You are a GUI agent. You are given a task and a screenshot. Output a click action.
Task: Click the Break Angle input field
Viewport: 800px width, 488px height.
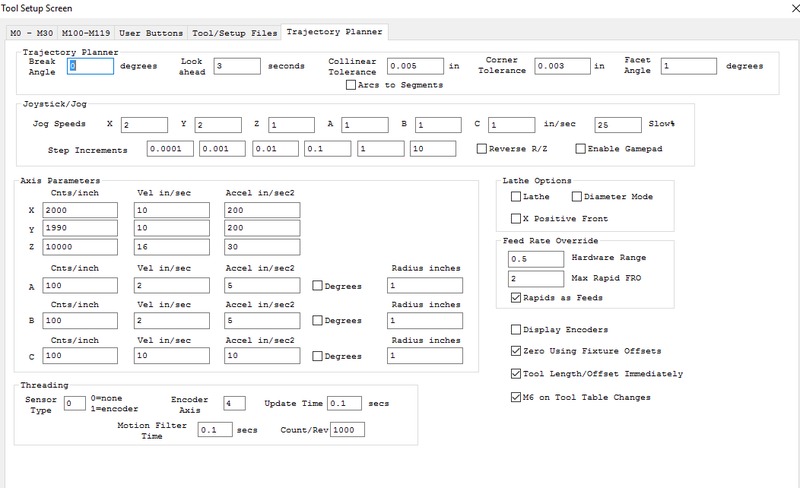[x=90, y=66]
